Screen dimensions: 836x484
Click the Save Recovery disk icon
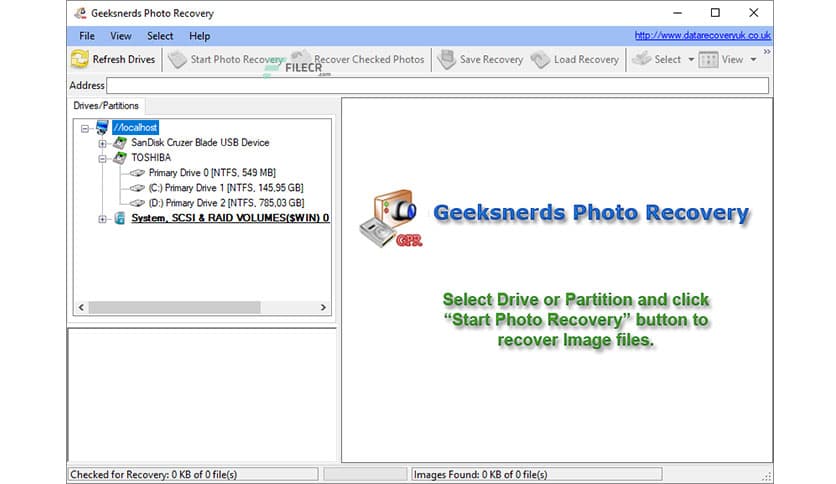click(x=446, y=59)
